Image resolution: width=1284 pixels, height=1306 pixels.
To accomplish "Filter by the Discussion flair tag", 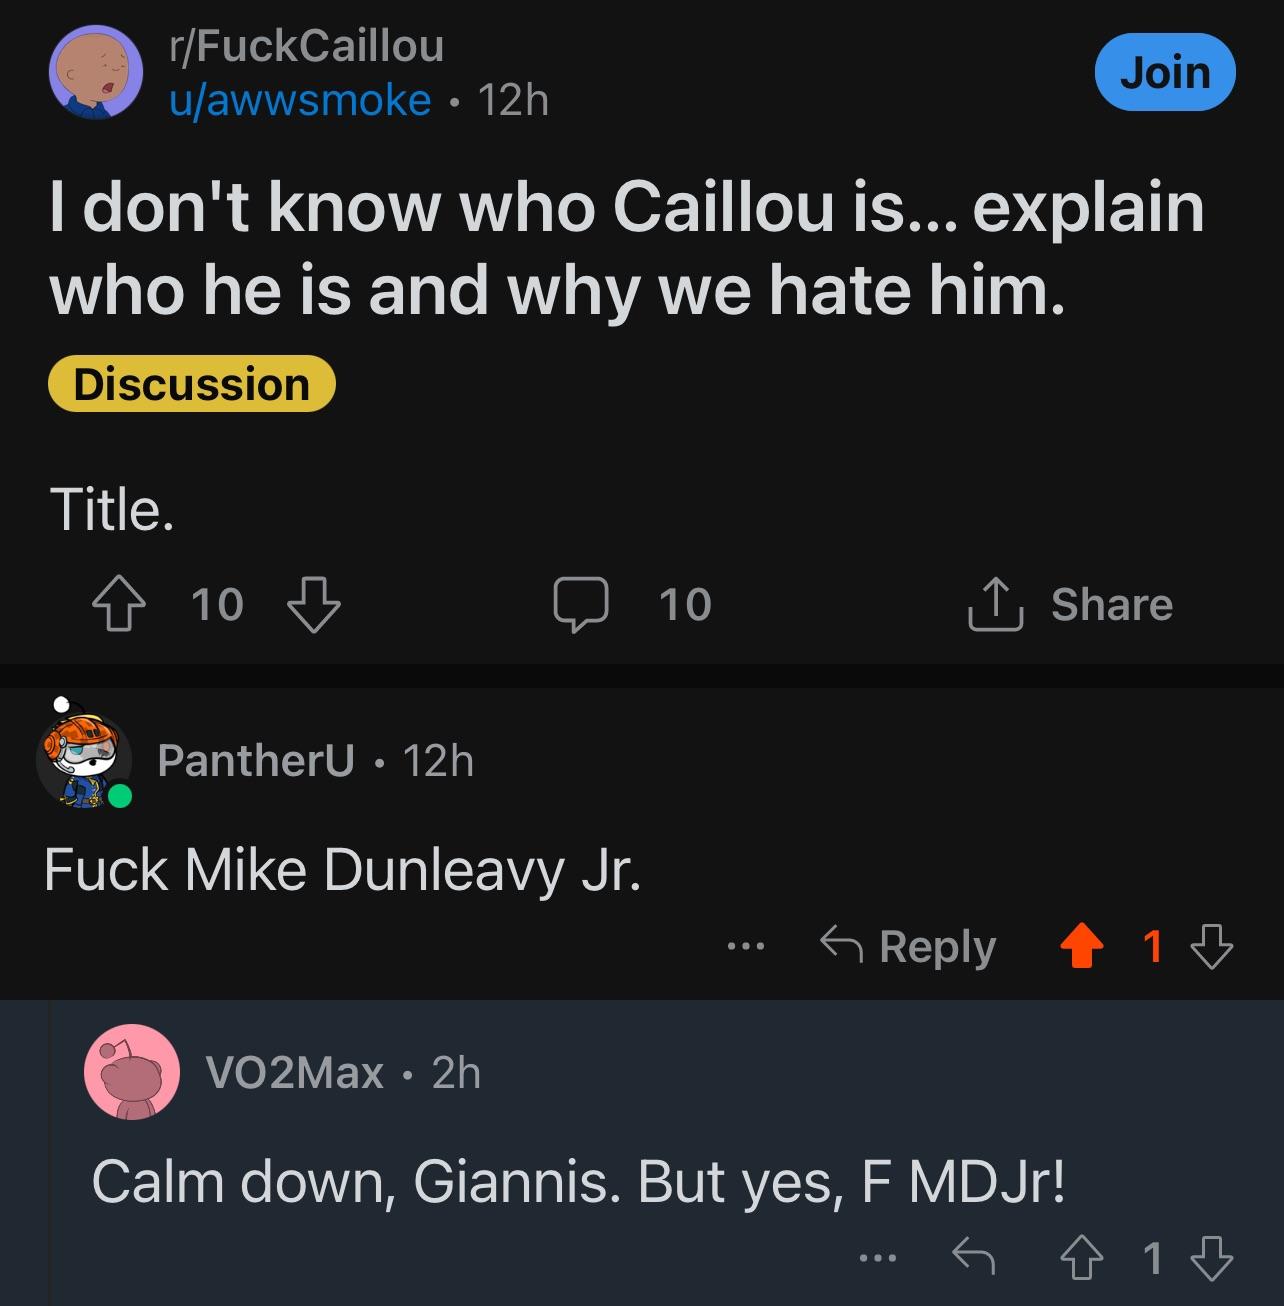I will (x=191, y=384).
